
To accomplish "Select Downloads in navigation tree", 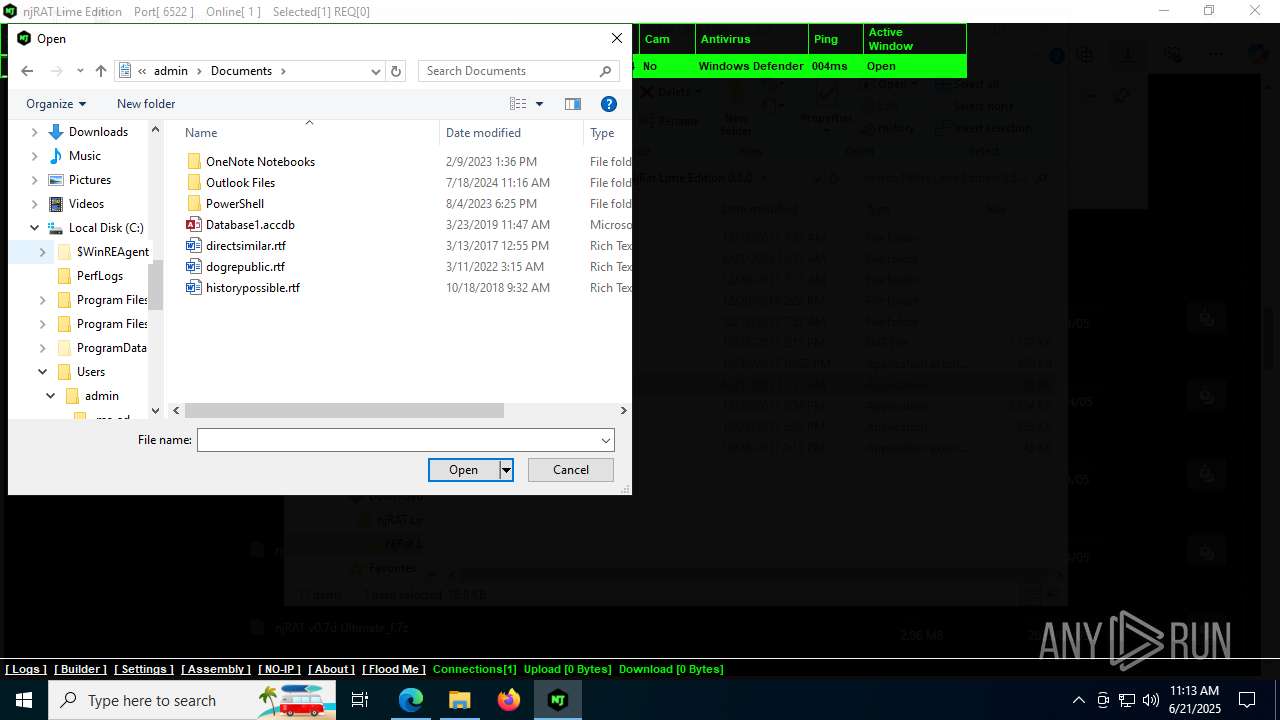I will [98, 132].
